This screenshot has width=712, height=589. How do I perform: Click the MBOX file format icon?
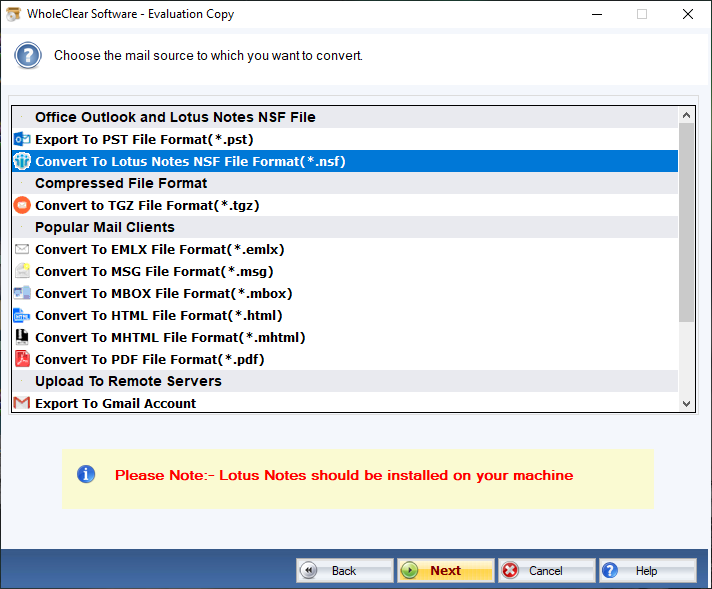pyautogui.click(x=22, y=293)
